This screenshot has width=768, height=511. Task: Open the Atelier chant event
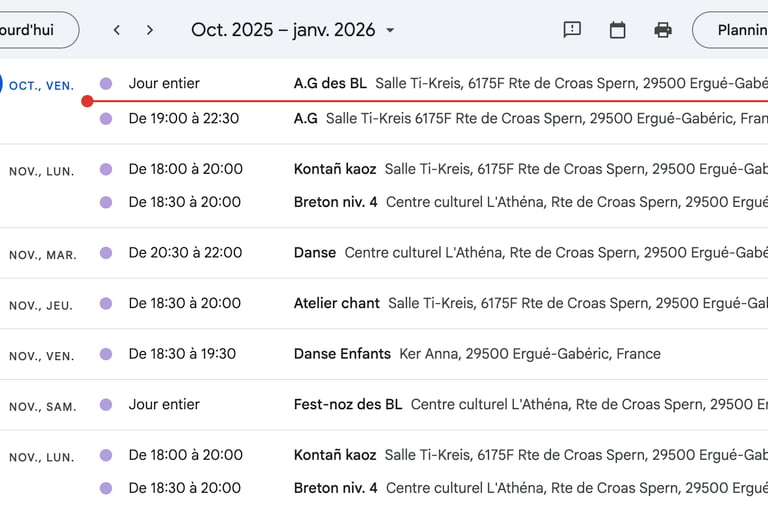(337, 303)
